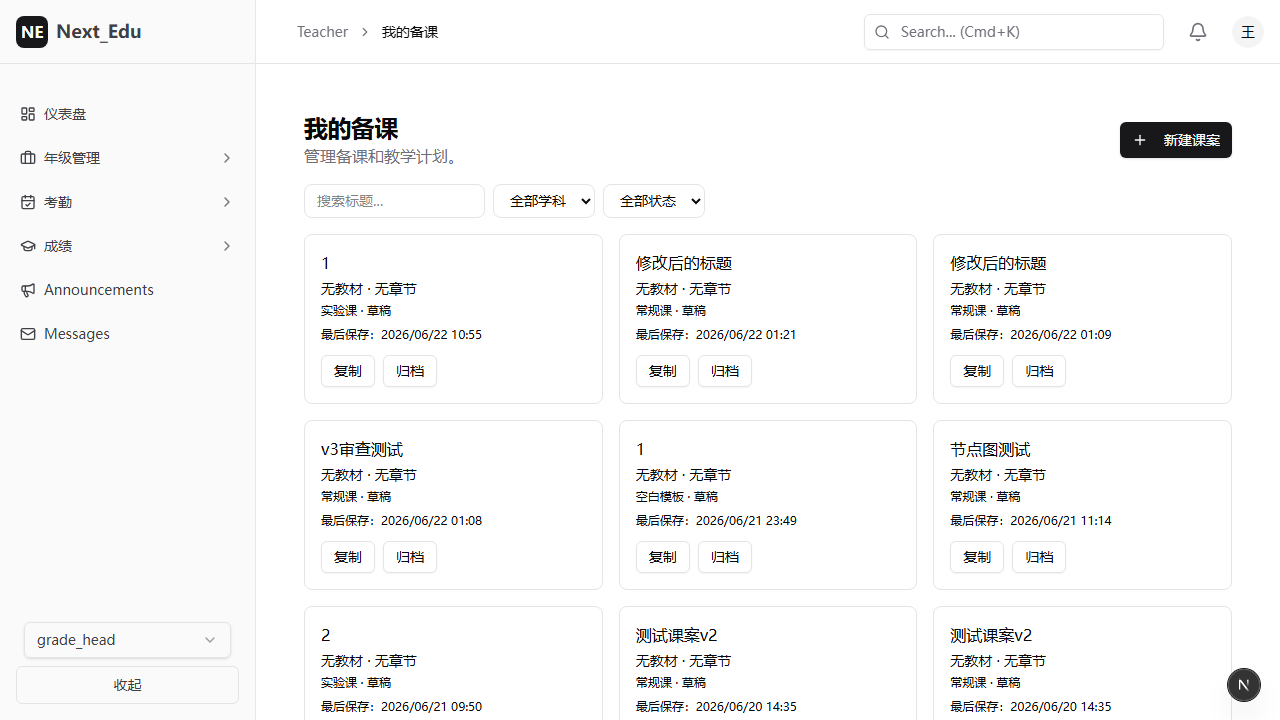Click the NE logo icon
Image resolution: width=1280 pixels, height=720 pixels.
pos(32,32)
